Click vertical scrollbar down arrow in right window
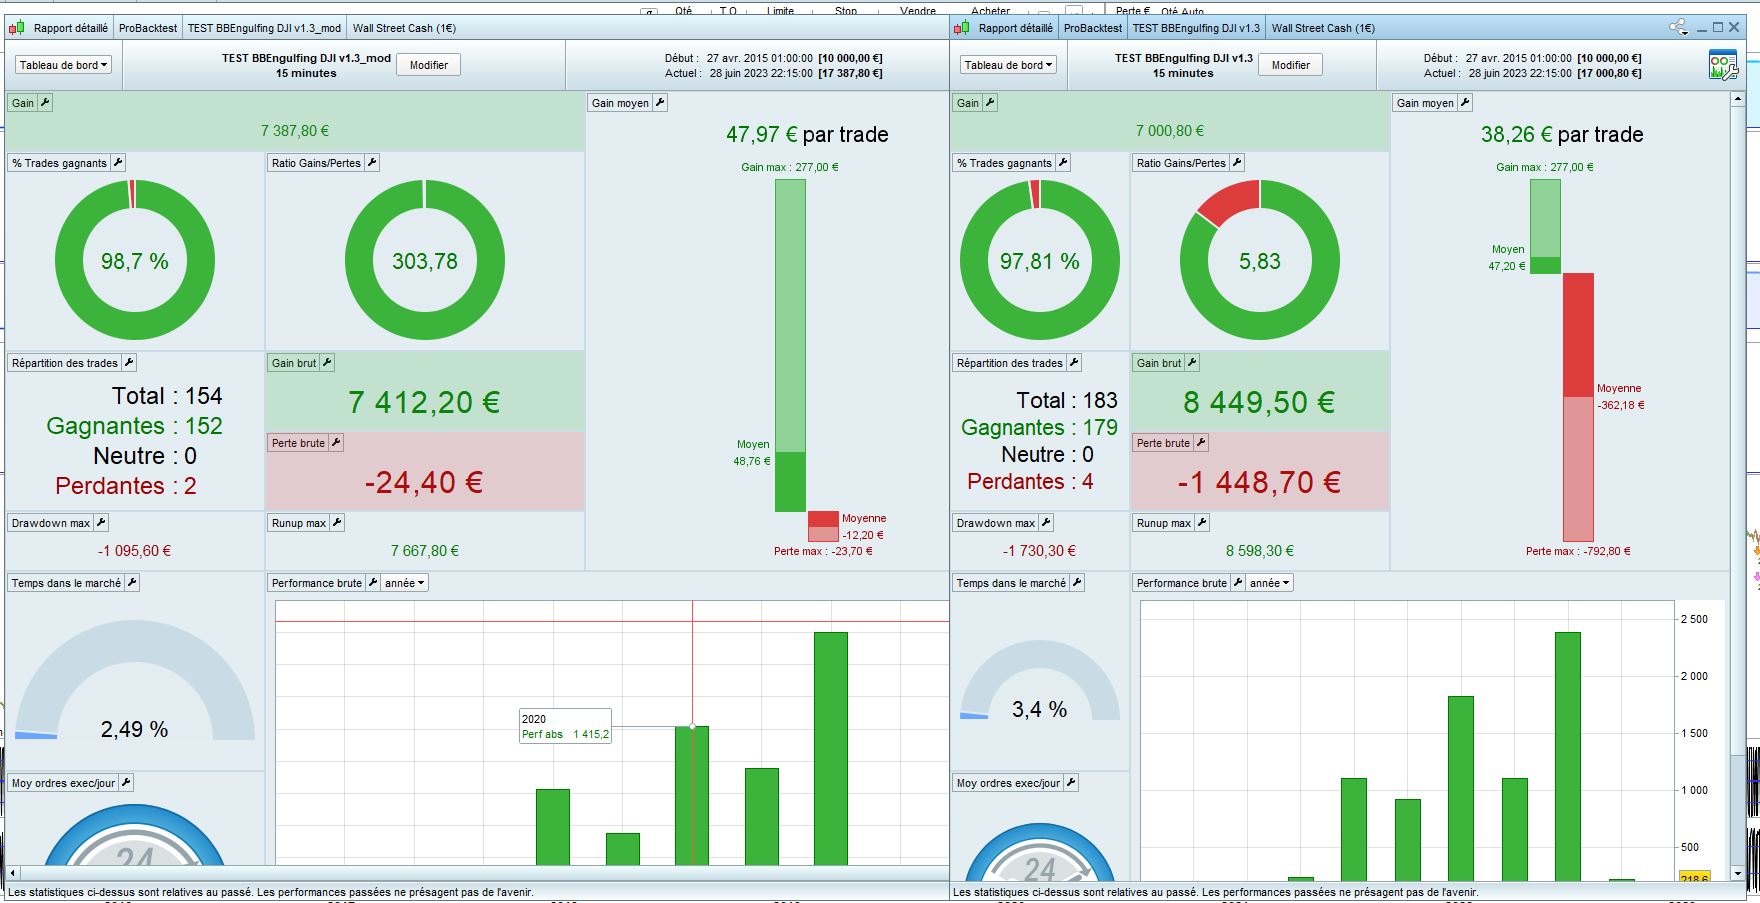1760x903 pixels. tap(1738, 873)
